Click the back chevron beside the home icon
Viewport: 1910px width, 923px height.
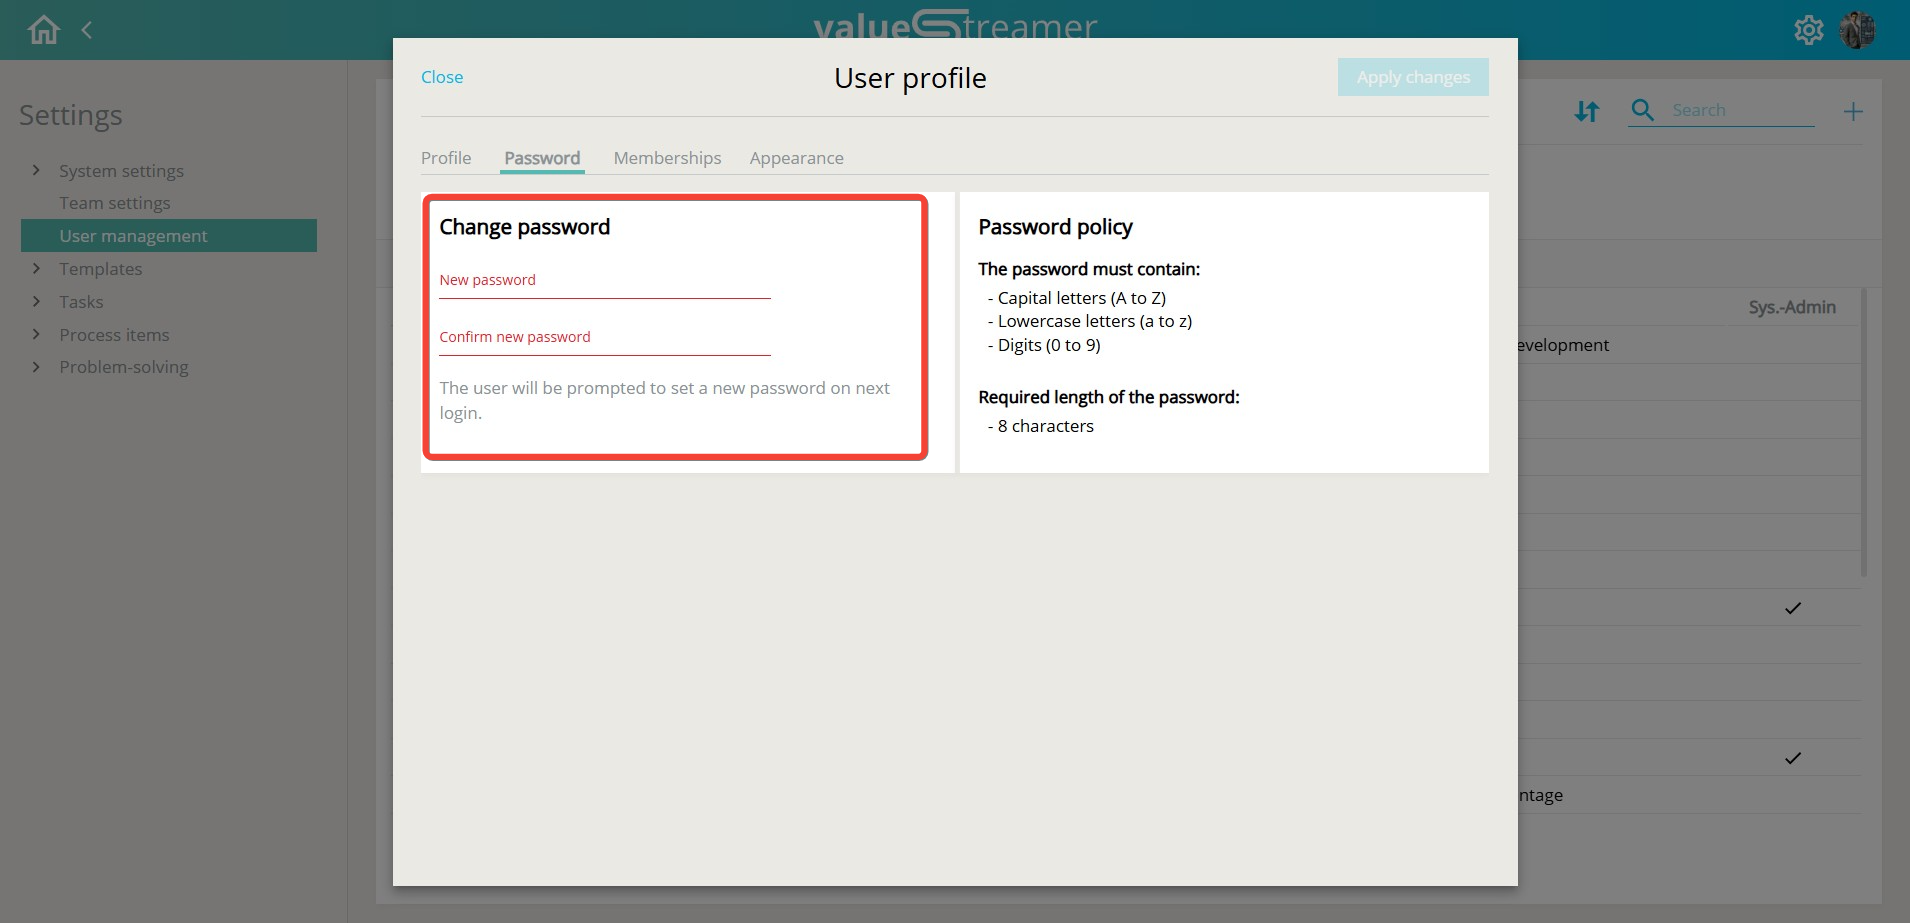pyautogui.click(x=88, y=29)
